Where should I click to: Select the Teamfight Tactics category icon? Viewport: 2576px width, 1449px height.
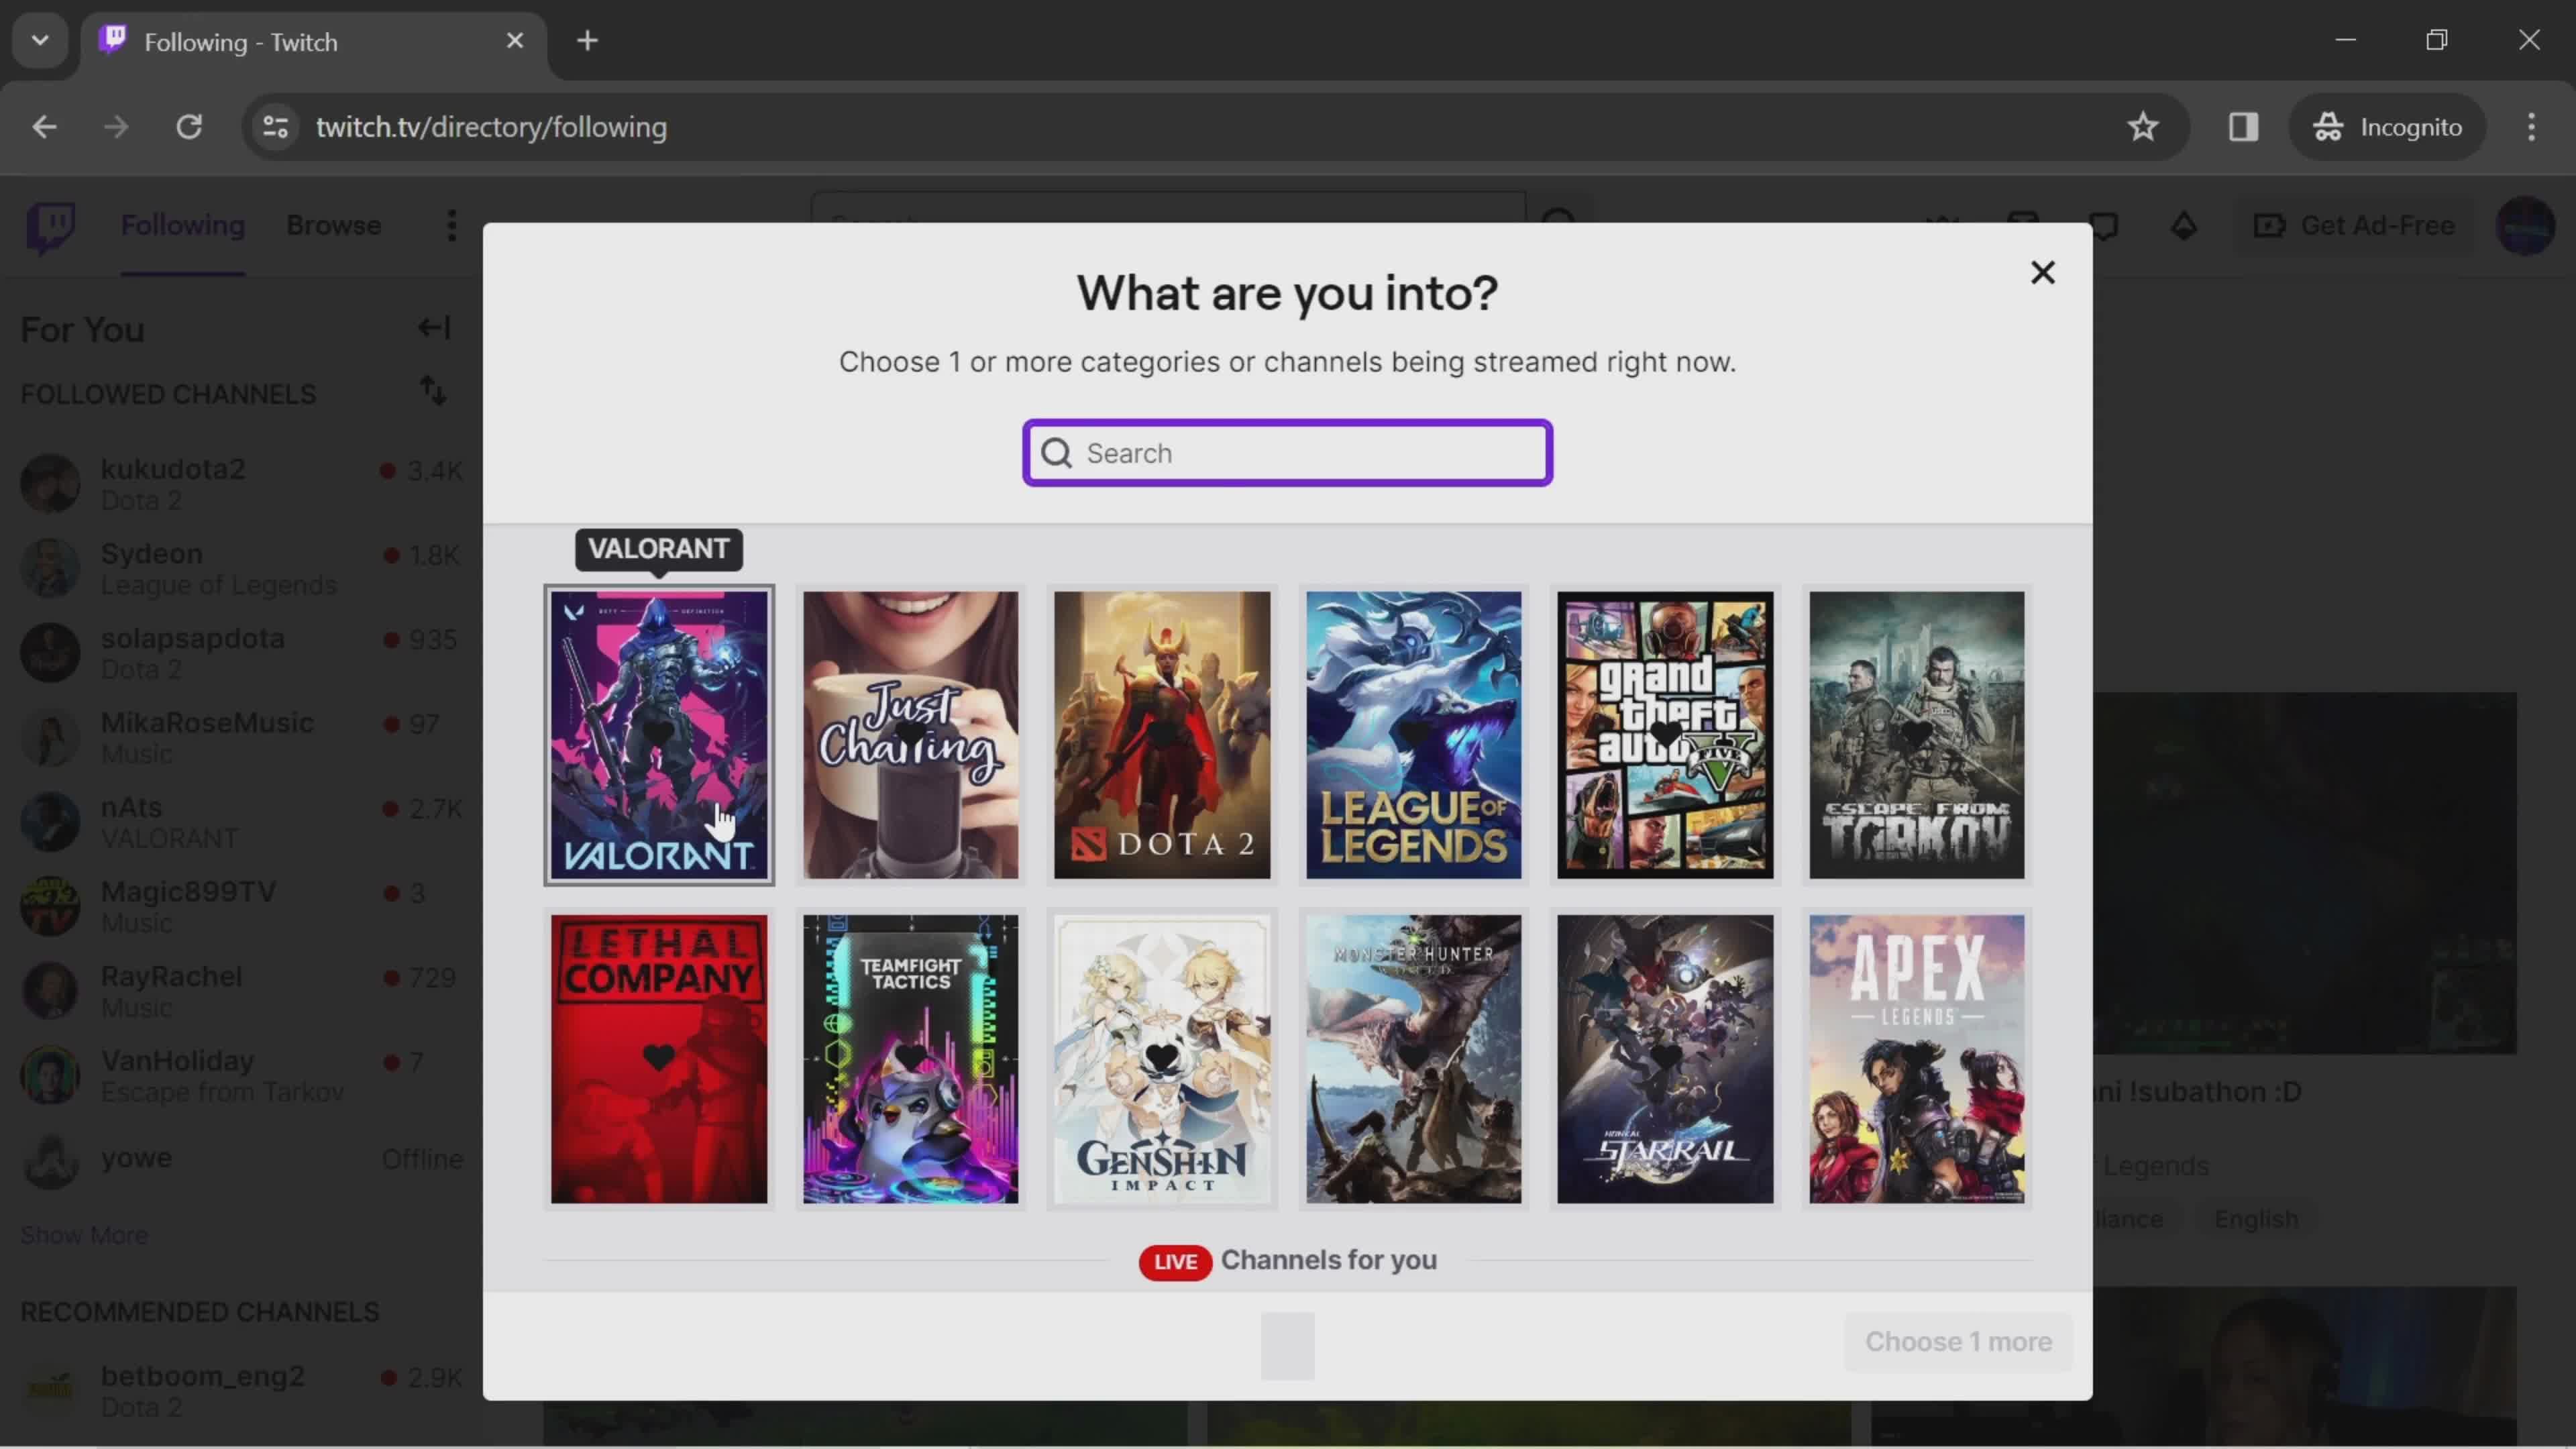click(911, 1057)
